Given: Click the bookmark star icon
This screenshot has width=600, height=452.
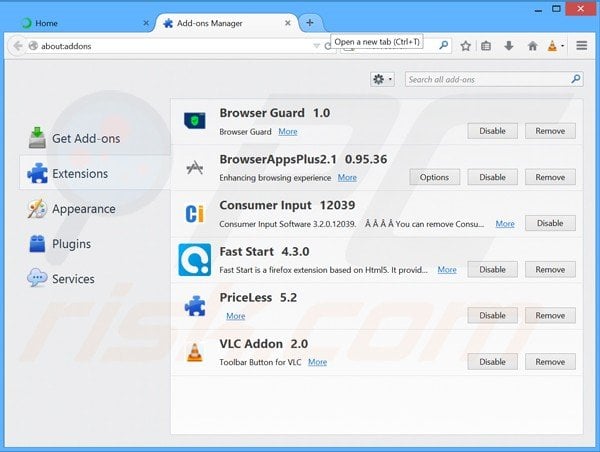Looking at the screenshot, I should click(465, 46).
